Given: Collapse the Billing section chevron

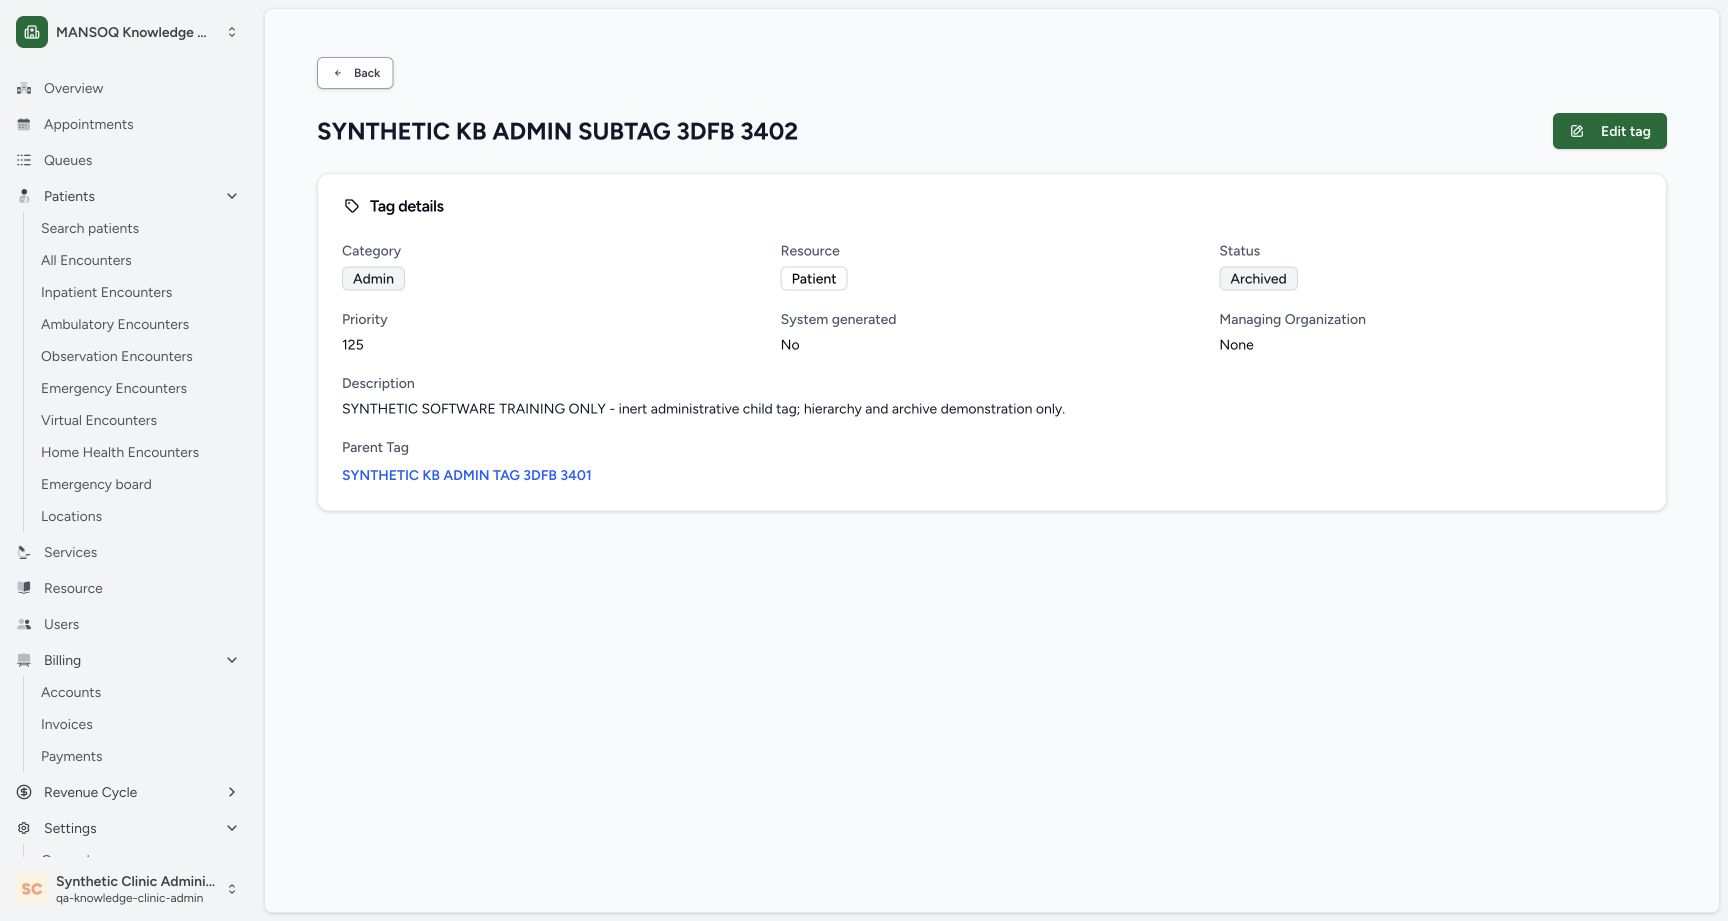Looking at the screenshot, I should tap(232, 660).
